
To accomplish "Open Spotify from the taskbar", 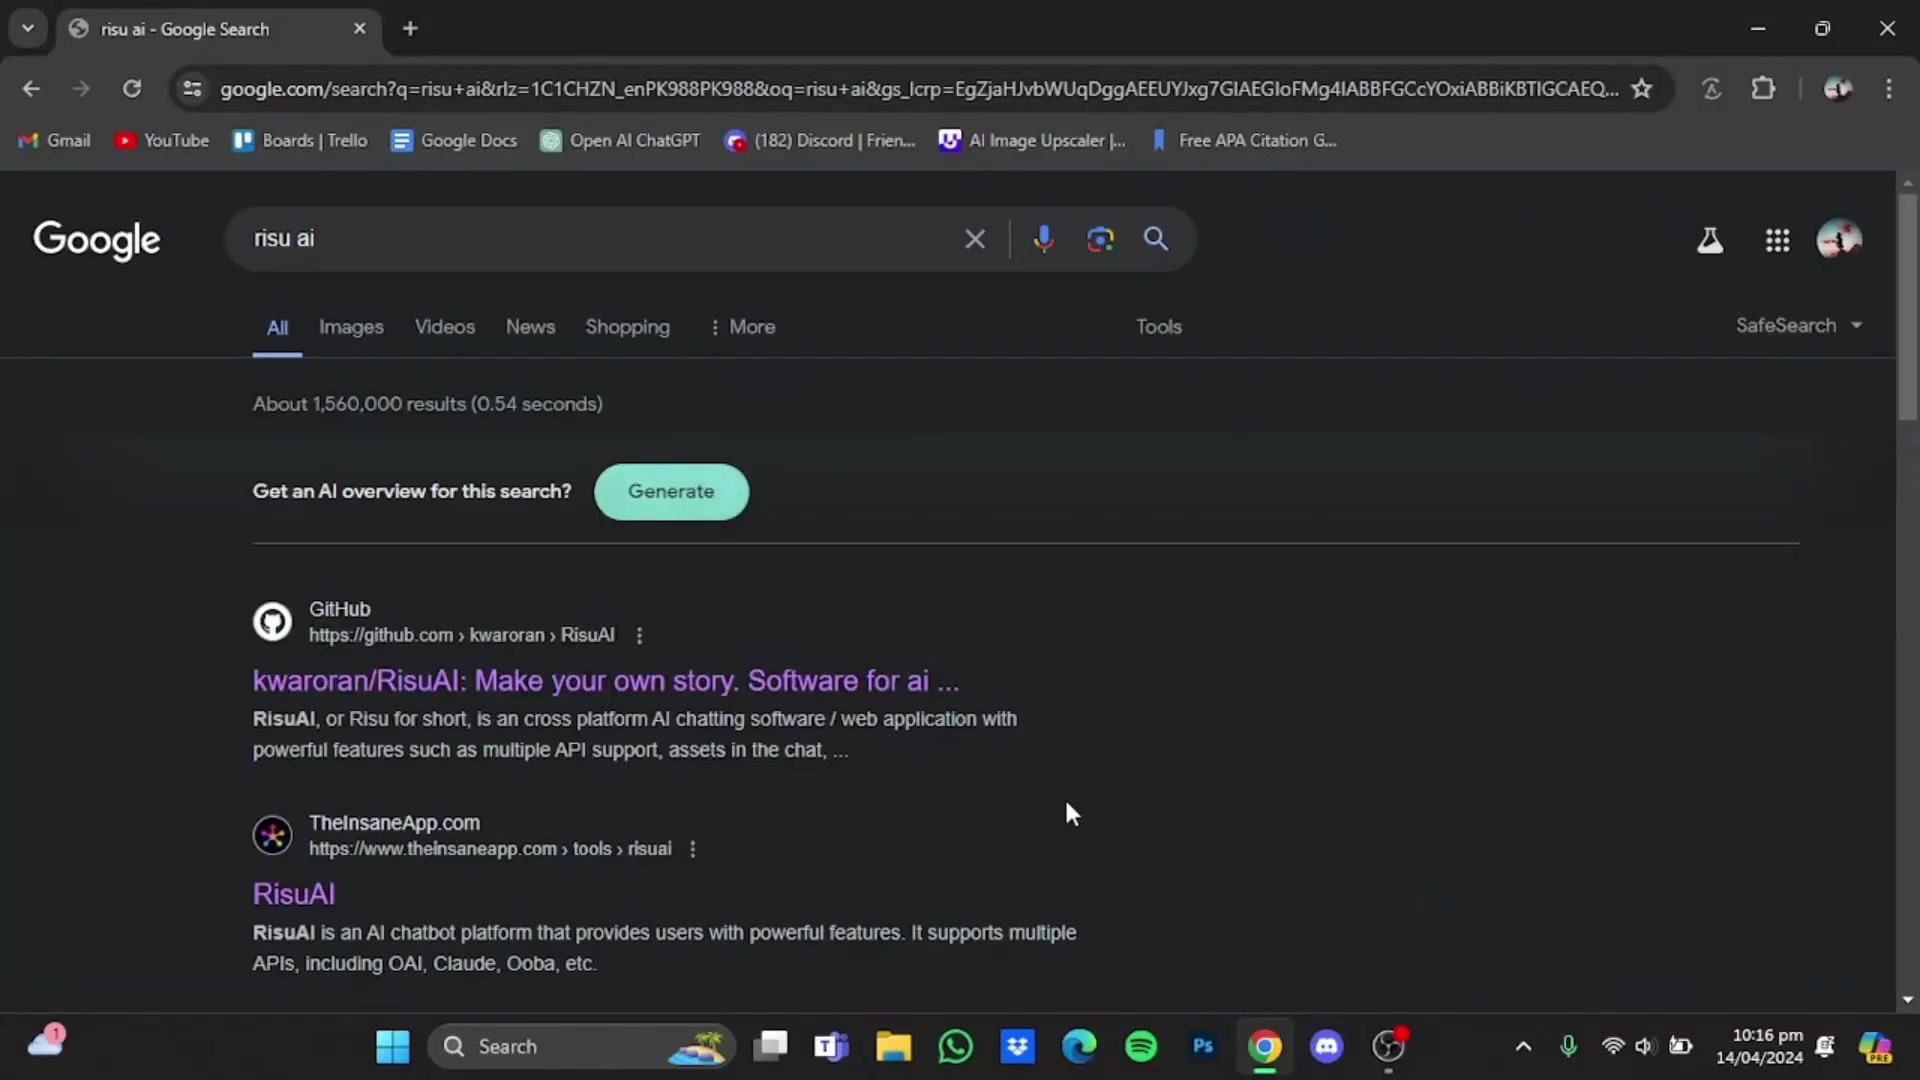I will coord(1141,1046).
